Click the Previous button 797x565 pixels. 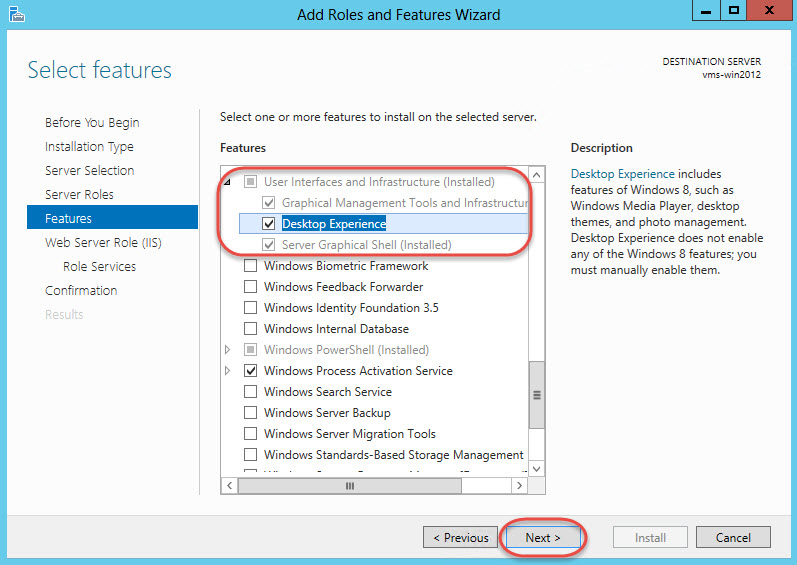[461, 538]
